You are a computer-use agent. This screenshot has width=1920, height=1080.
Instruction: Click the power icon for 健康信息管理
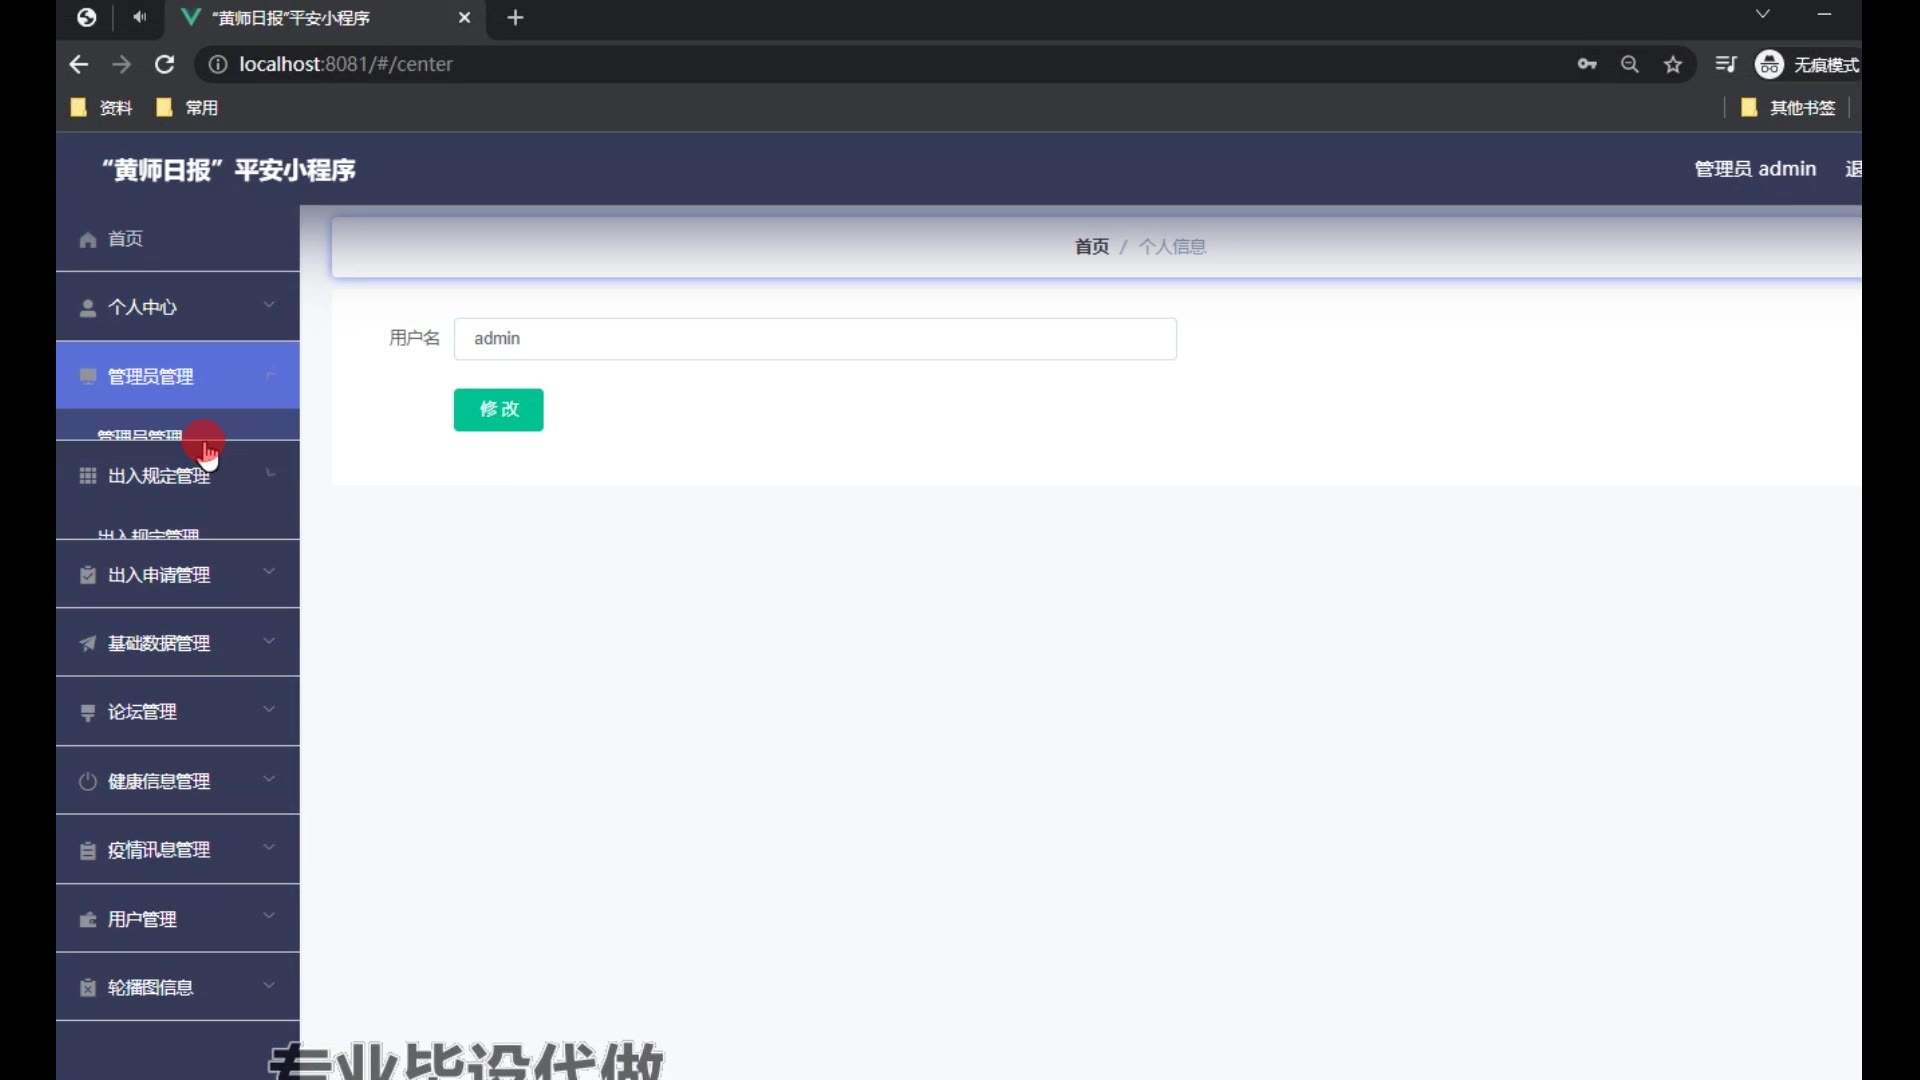[88, 781]
